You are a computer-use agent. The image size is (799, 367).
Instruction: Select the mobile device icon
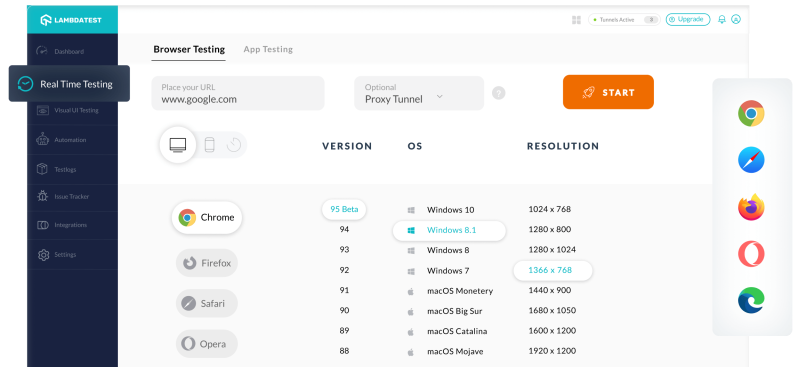[209, 145]
